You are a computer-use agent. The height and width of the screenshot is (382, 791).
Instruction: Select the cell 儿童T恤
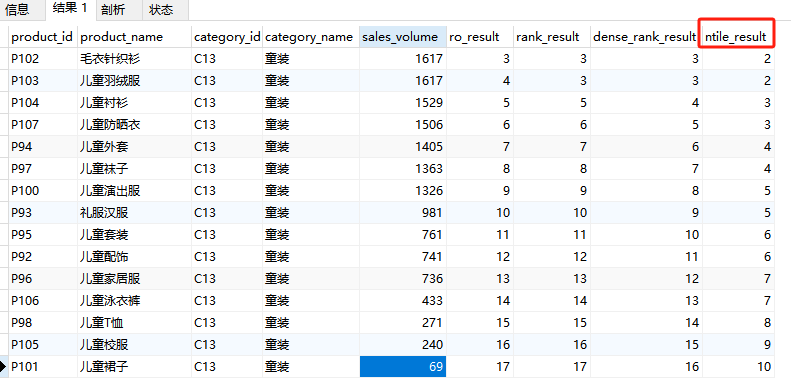(134, 322)
